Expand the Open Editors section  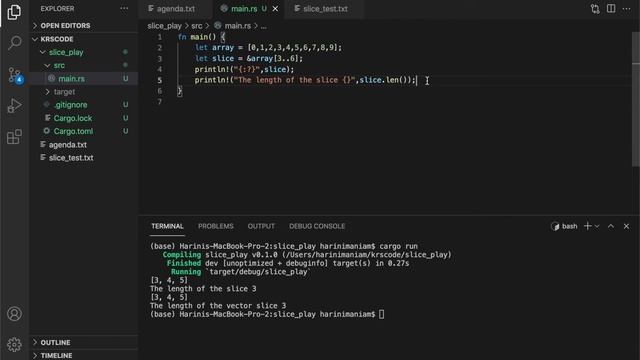[84, 25]
